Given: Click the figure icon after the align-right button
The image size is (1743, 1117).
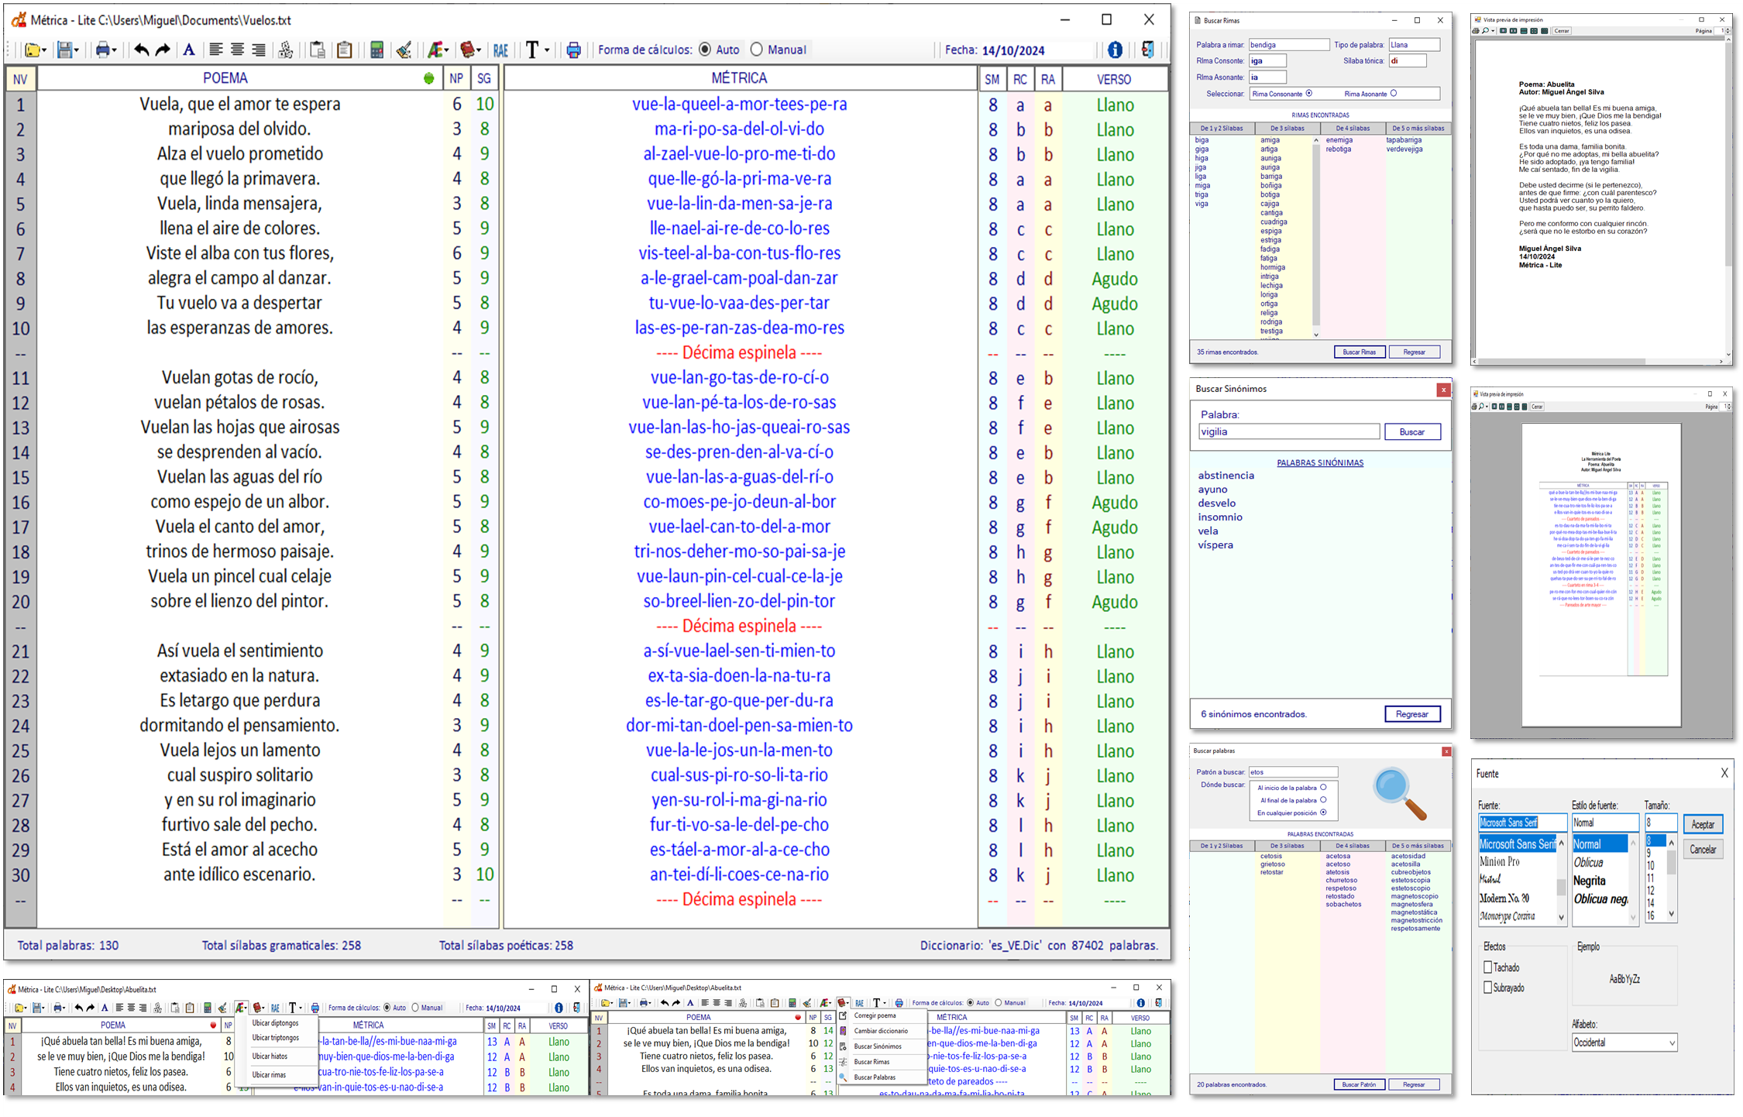Looking at the screenshot, I should (x=286, y=50).
